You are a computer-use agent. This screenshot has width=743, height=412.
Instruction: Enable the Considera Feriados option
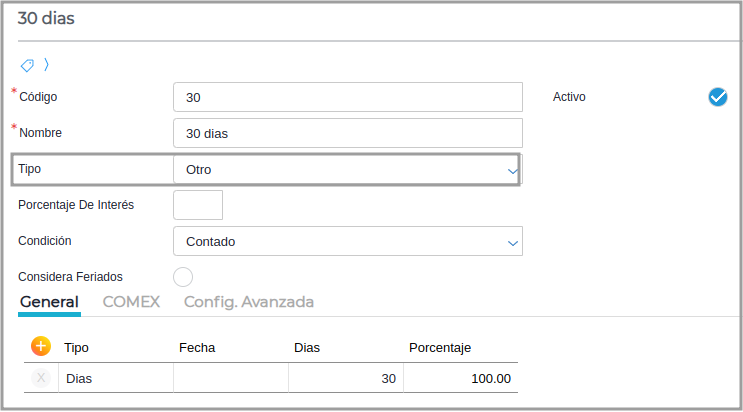click(x=183, y=277)
